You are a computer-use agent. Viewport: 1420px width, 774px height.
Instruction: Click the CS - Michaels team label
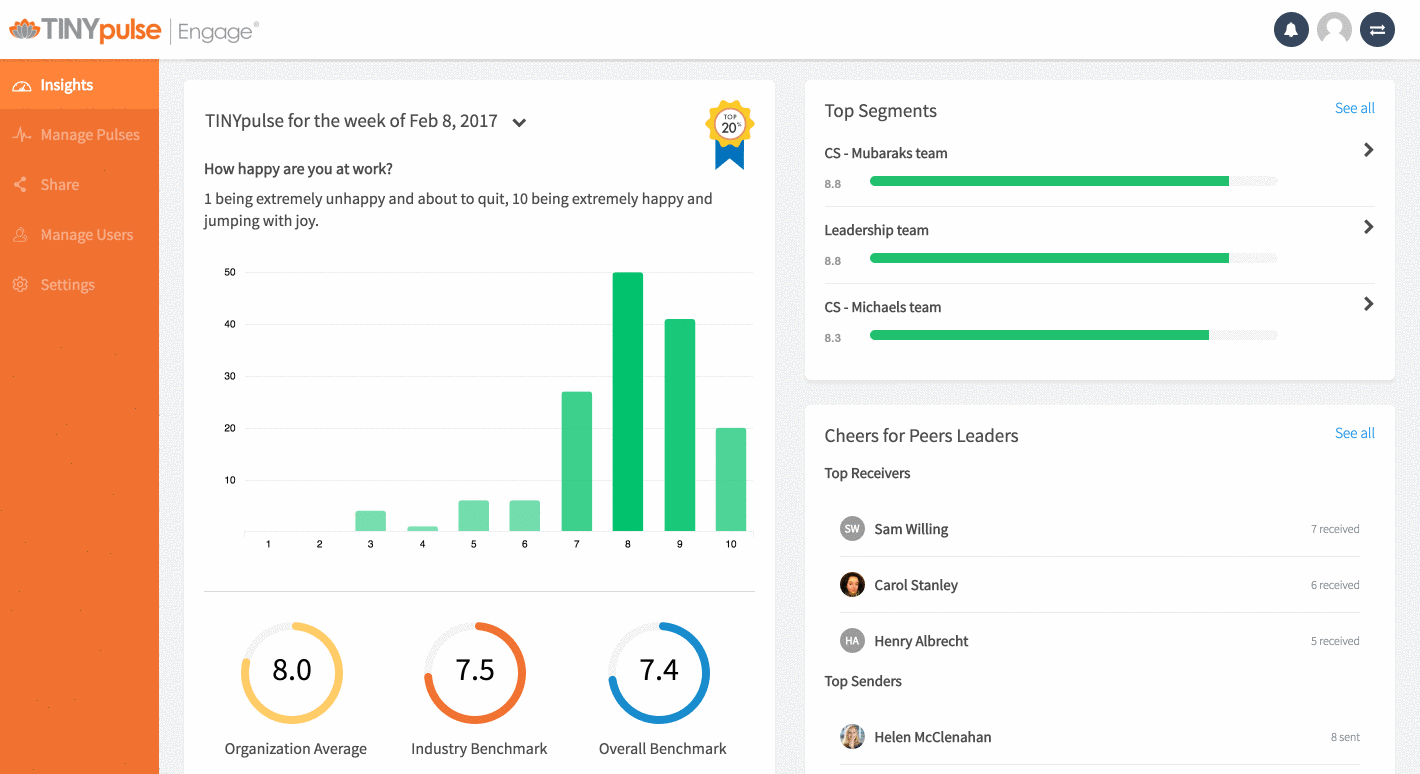pyautogui.click(x=883, y=307)
